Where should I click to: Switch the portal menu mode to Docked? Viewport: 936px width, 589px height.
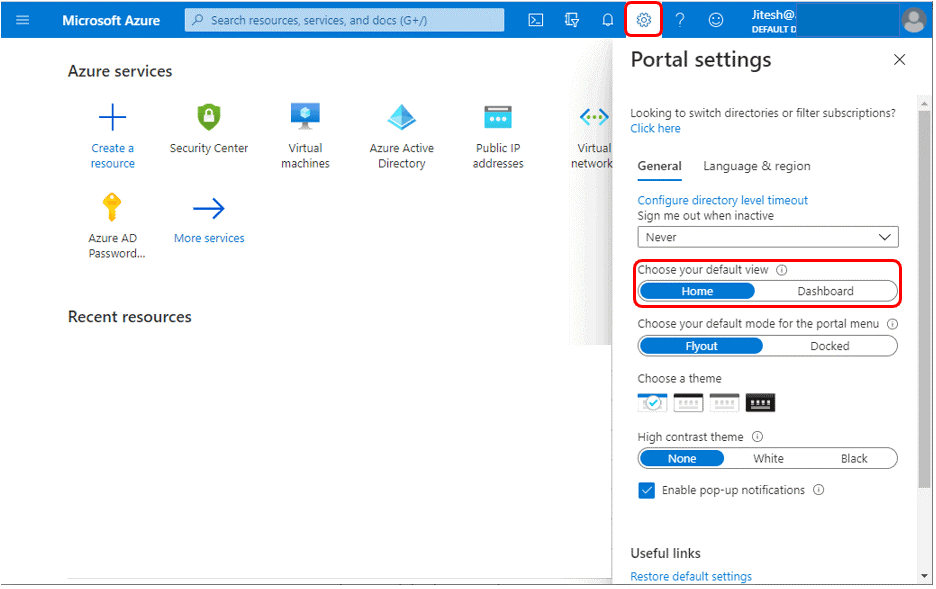point(830,346)
